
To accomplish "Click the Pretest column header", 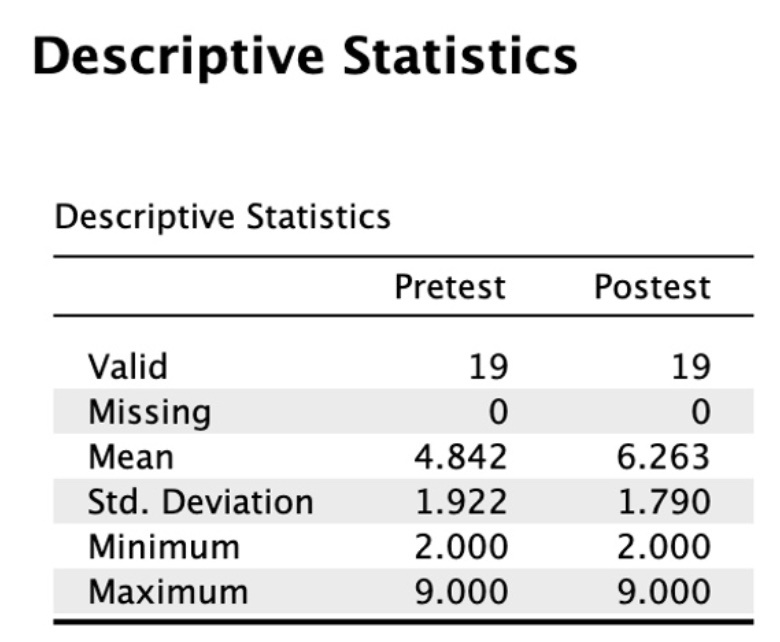I will [x=450, y=288].
